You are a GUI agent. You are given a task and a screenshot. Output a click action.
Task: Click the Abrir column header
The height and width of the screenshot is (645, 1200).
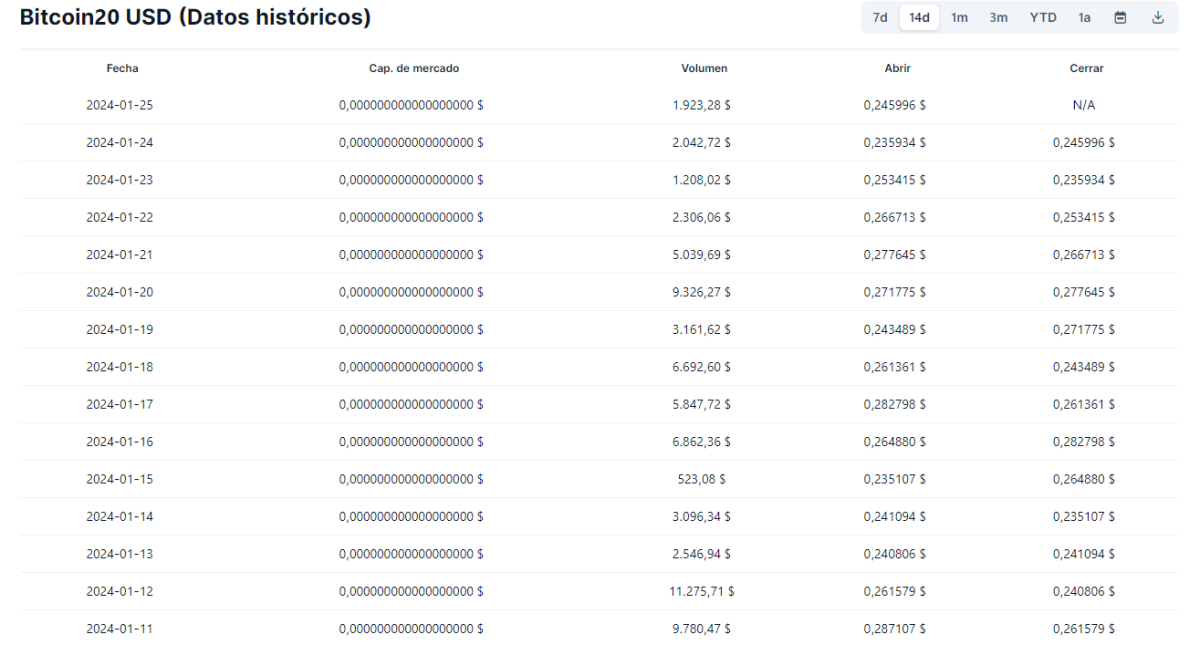tap(897, 68)
